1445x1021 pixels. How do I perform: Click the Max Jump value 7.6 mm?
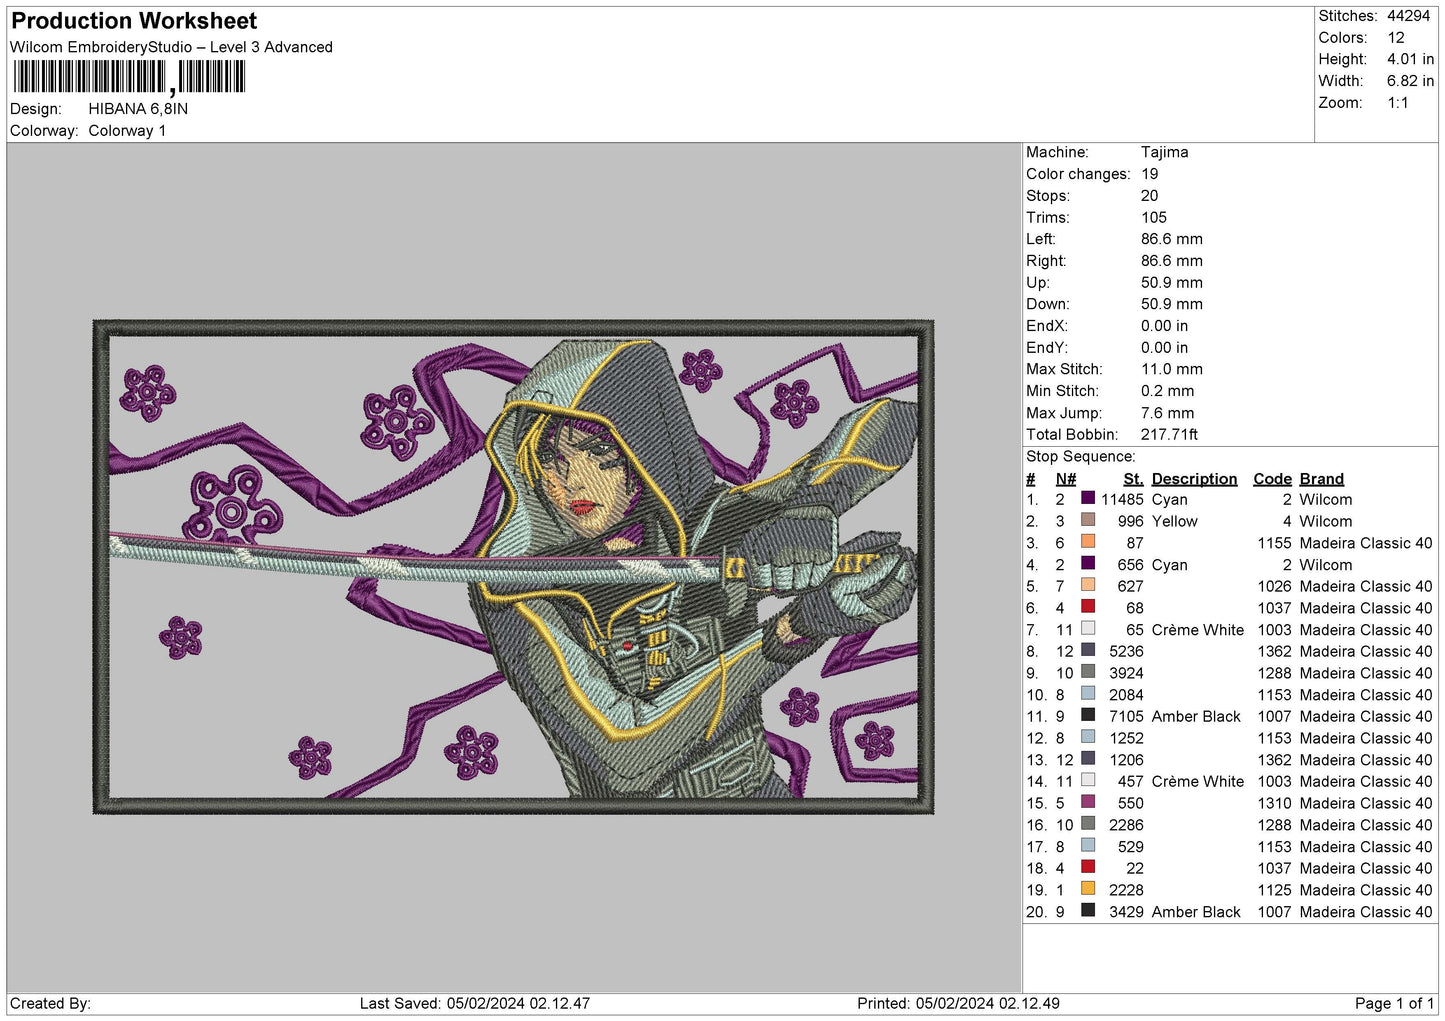point(1168,413)
